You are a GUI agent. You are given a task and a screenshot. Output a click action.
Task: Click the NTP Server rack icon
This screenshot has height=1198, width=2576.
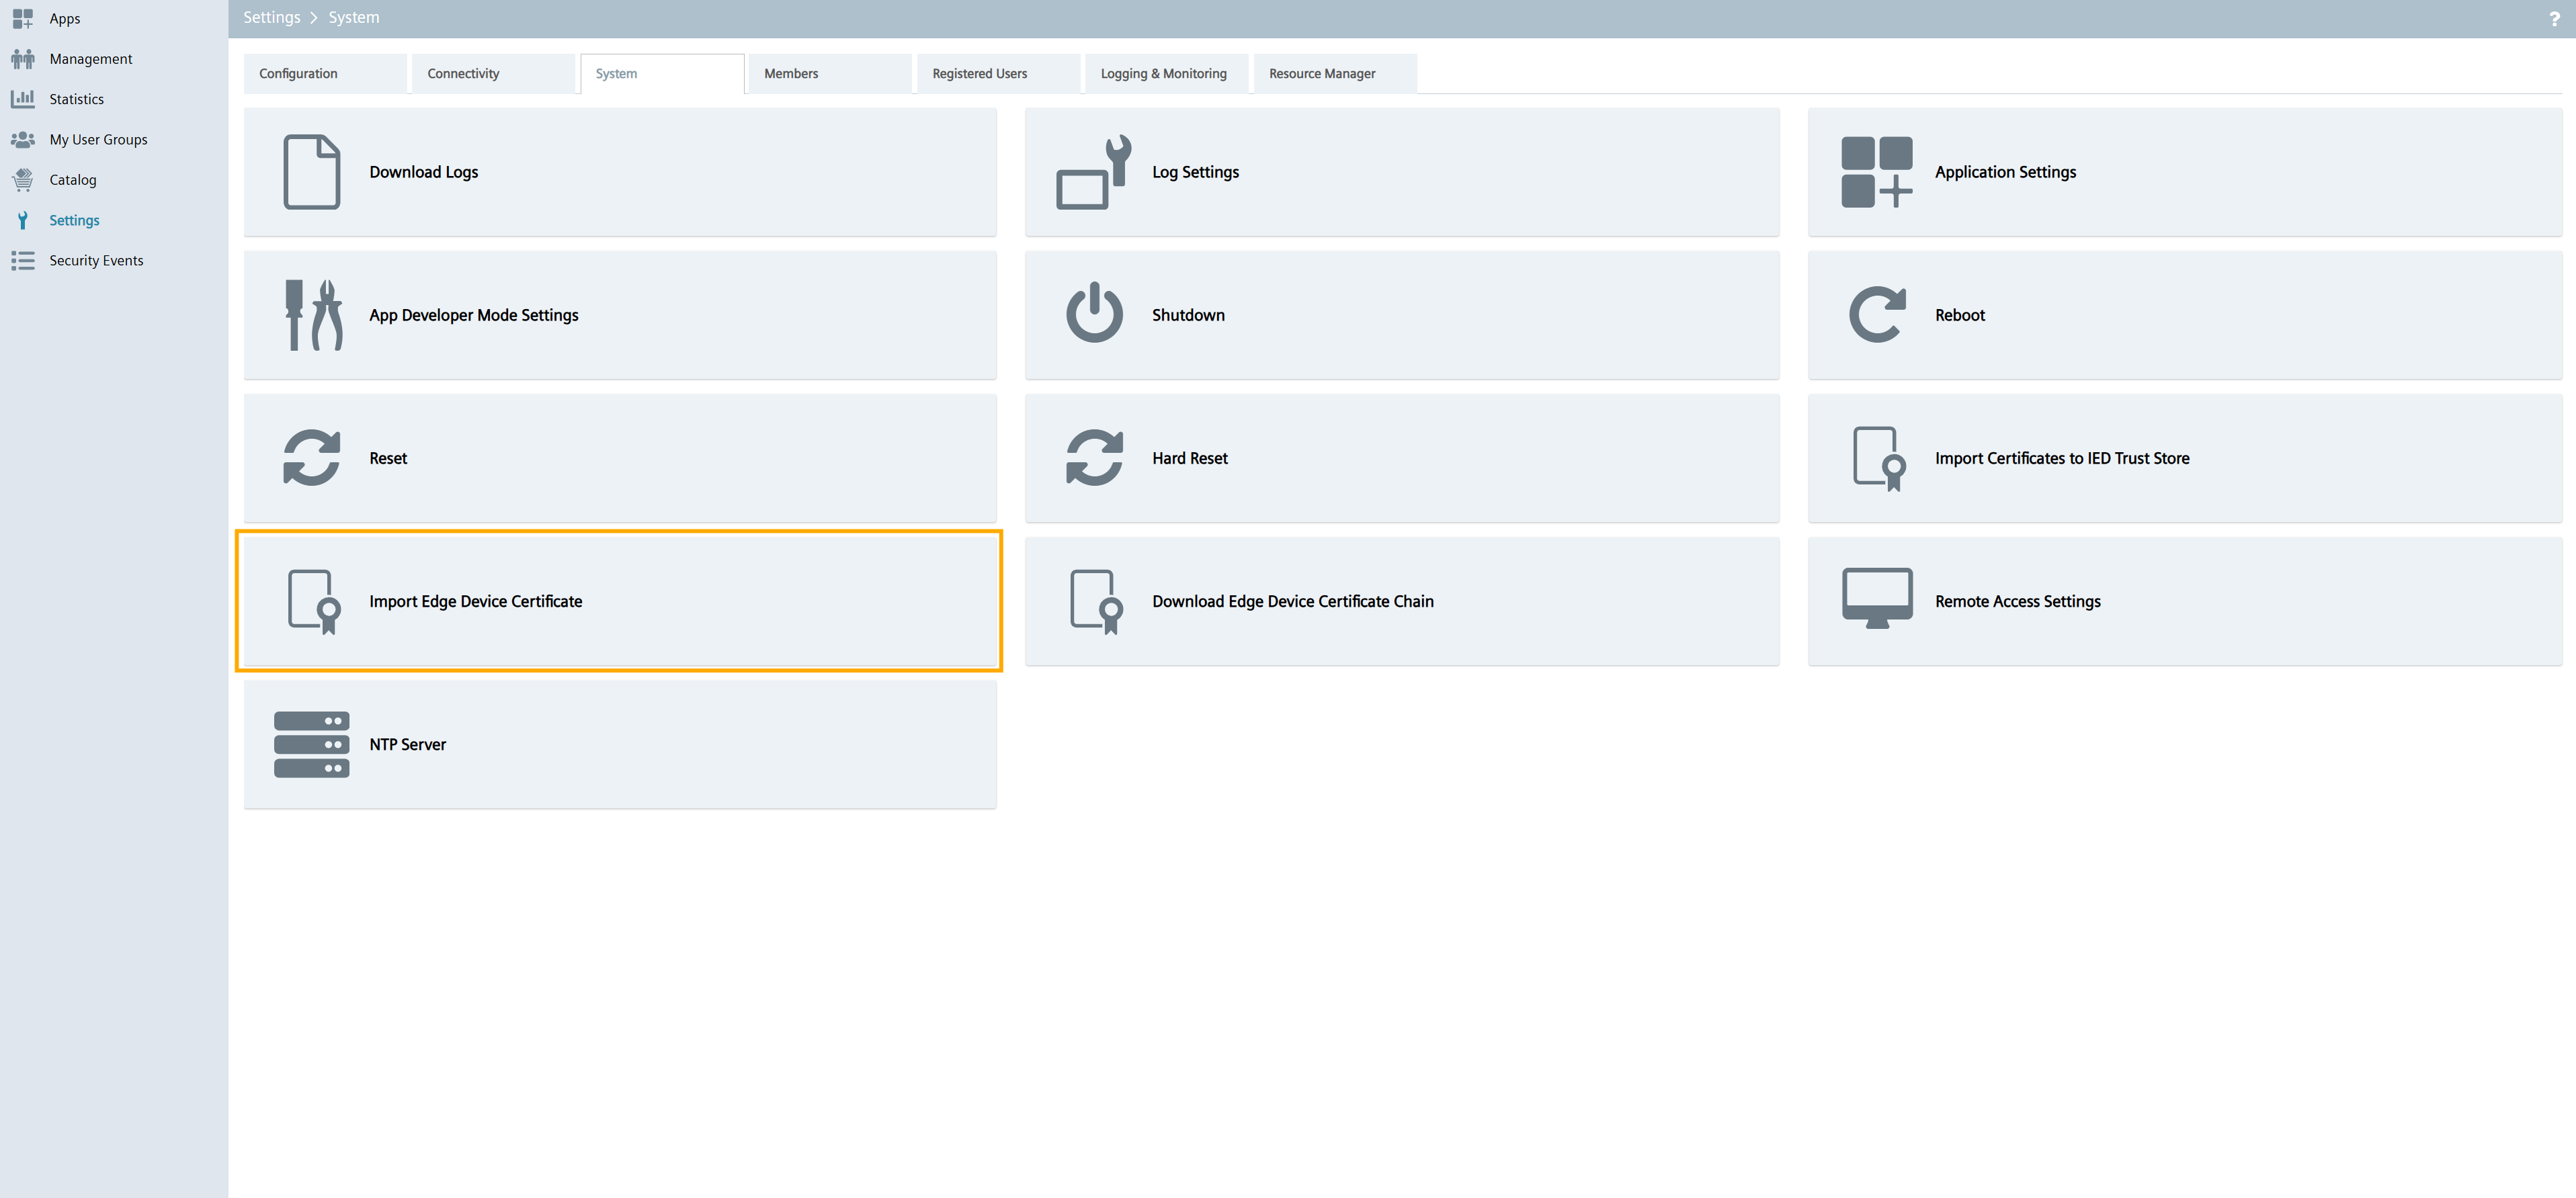coord(311,744)
